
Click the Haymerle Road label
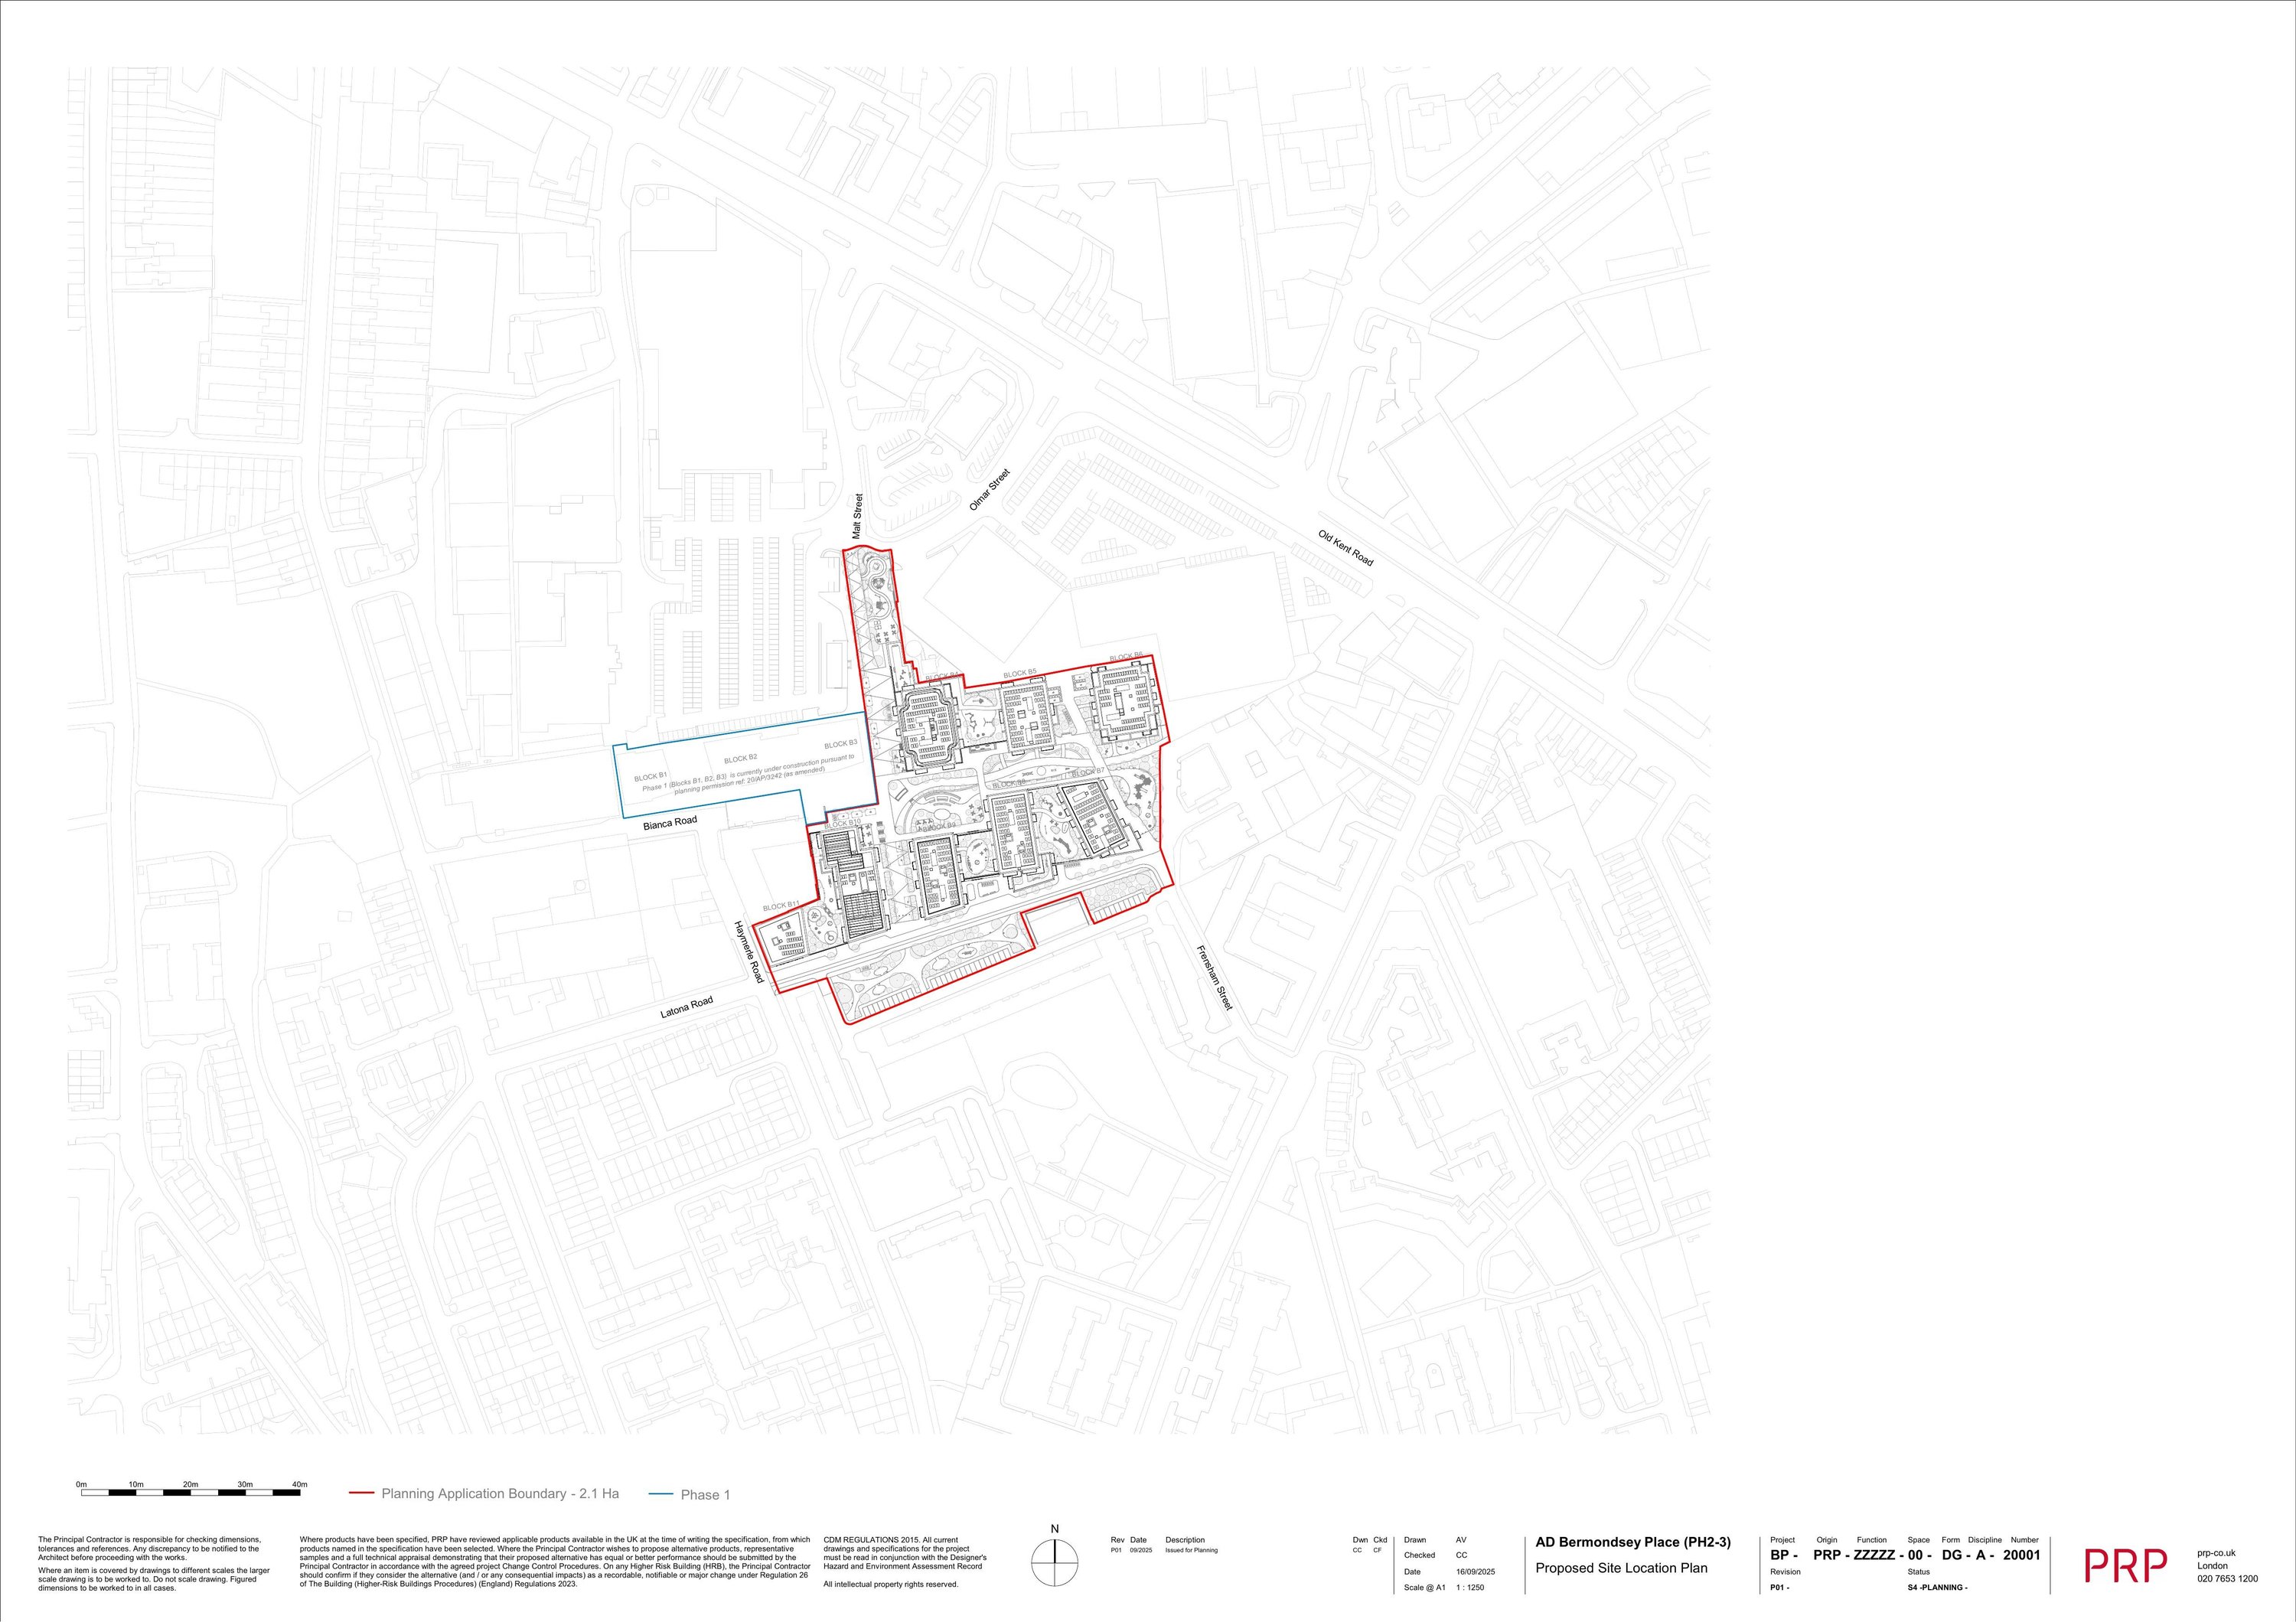pos(748,952)
